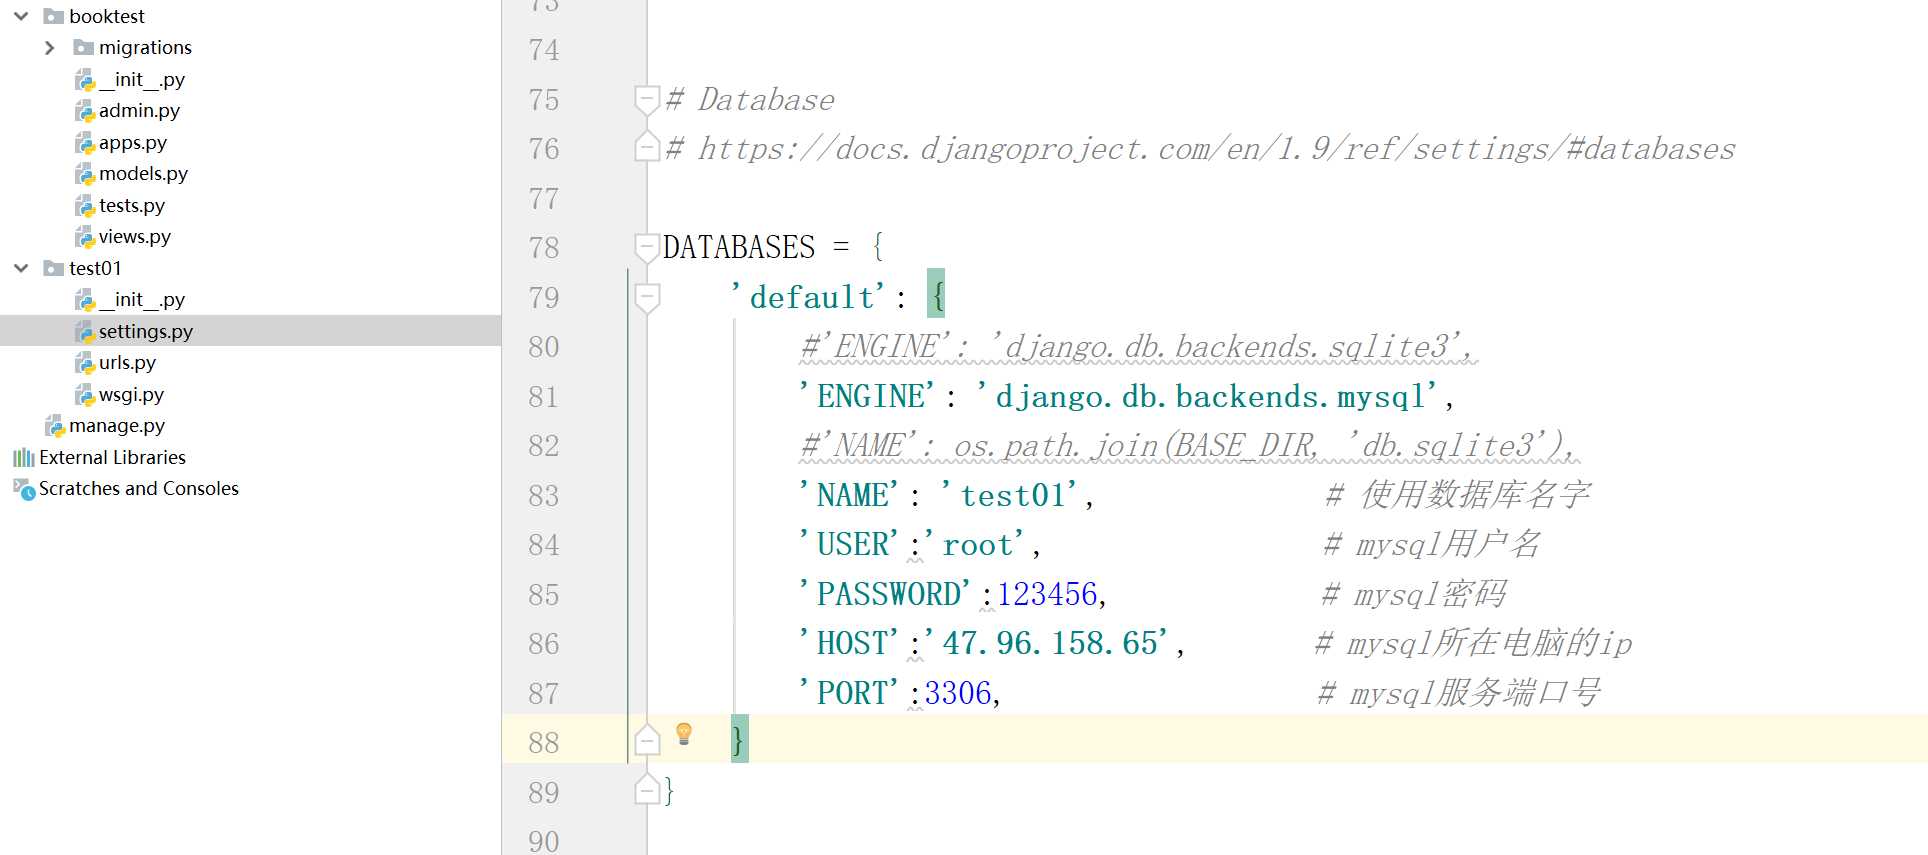The height and width of the screenshot is (855, 1928).
Task: Click the External Libraries bars icon
Action: (23, 457)
